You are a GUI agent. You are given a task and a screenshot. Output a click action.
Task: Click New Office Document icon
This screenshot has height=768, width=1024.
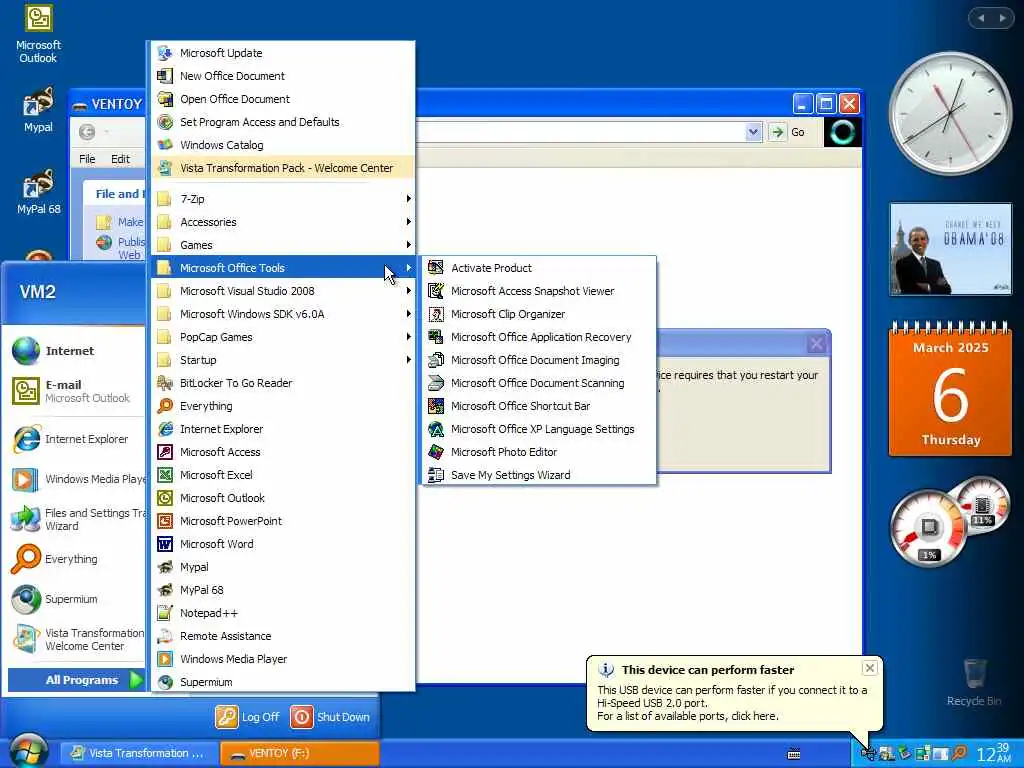165,76
